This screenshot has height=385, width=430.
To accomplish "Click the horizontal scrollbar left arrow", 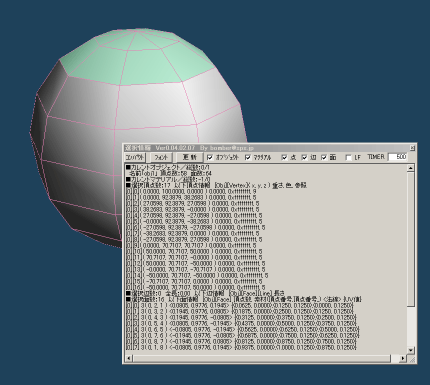I will [x=129, y=358].
